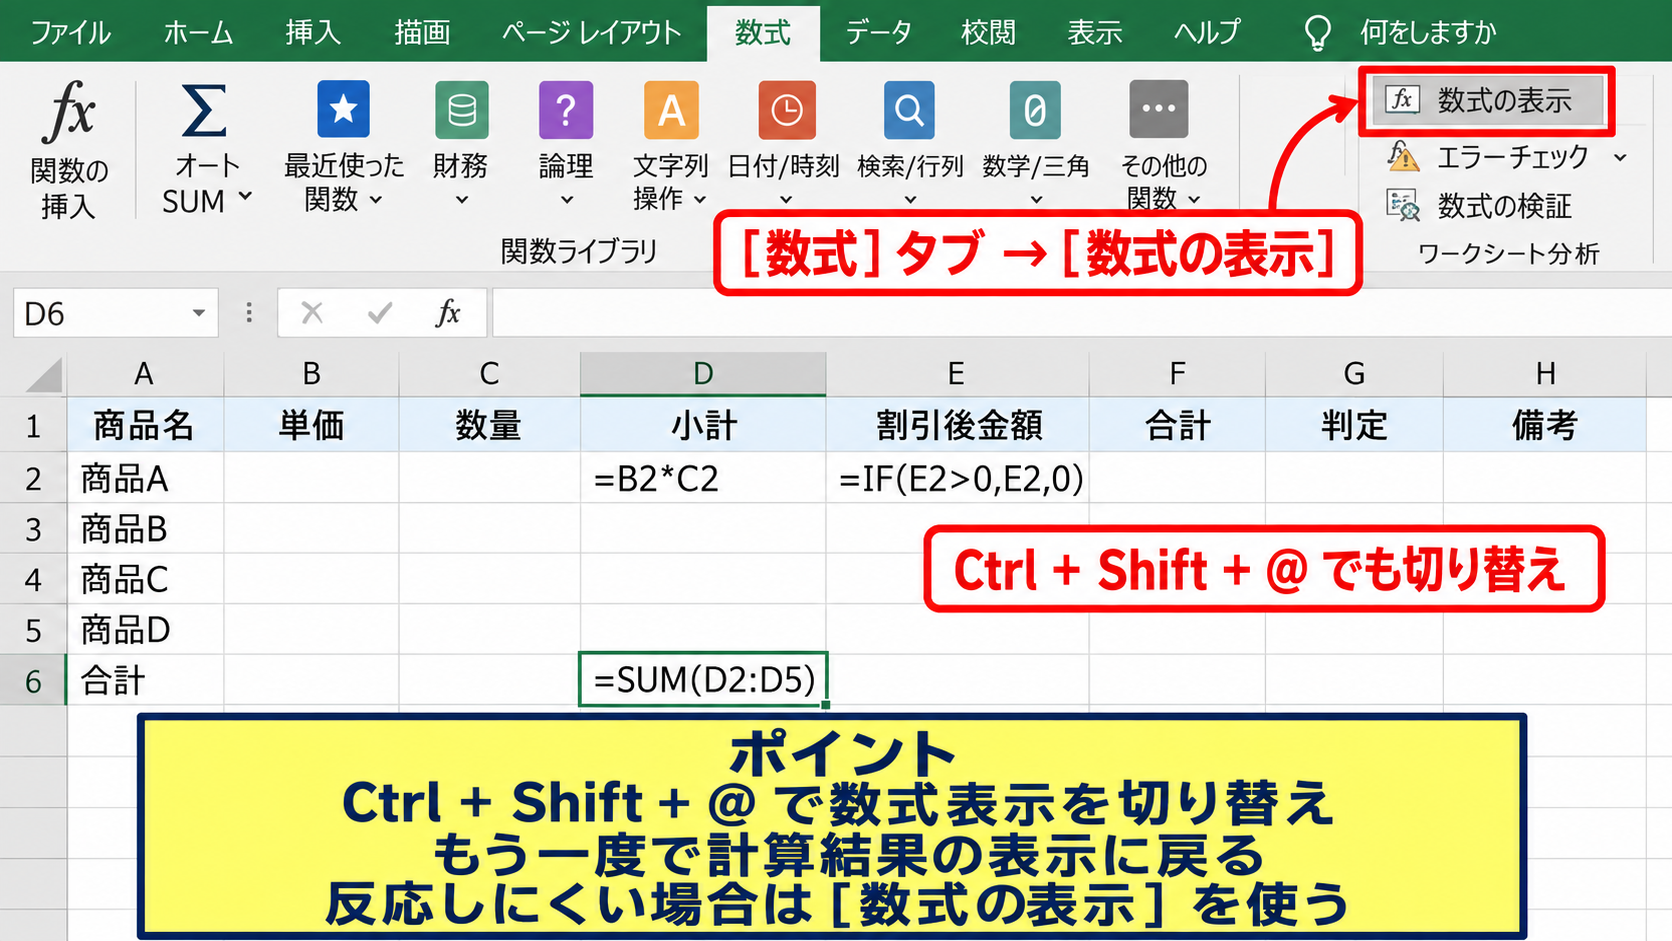The width and height of the screenshot is (1672, 941).
Task: Open the ファイル tab
Action: (x=70, y=32)
